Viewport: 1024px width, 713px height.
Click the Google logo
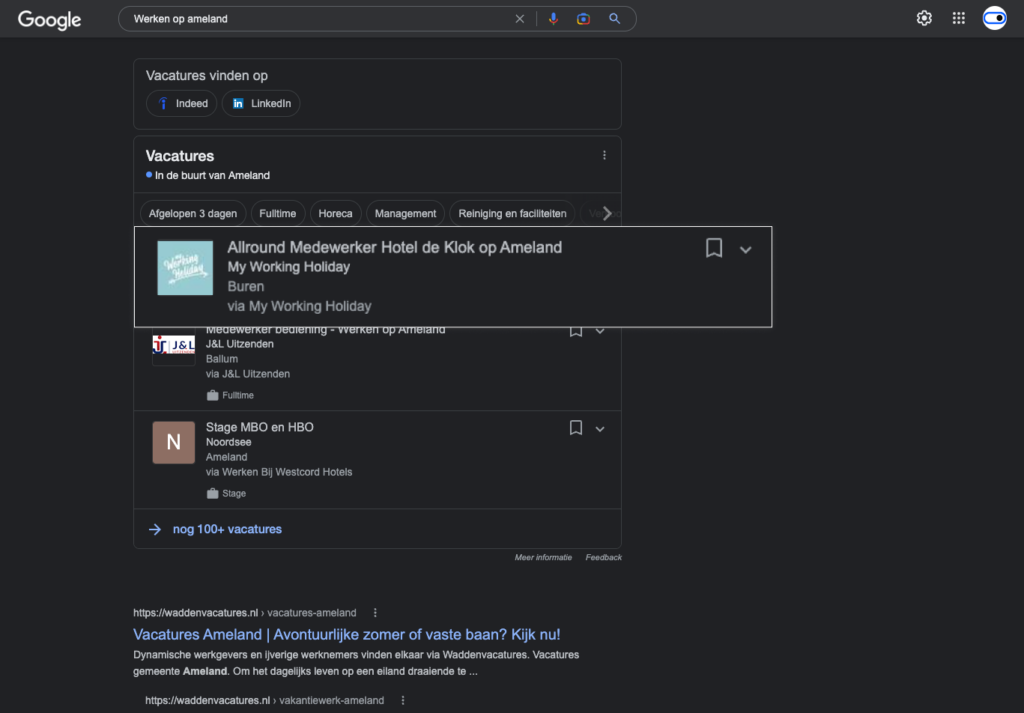(x=50, y=20)
